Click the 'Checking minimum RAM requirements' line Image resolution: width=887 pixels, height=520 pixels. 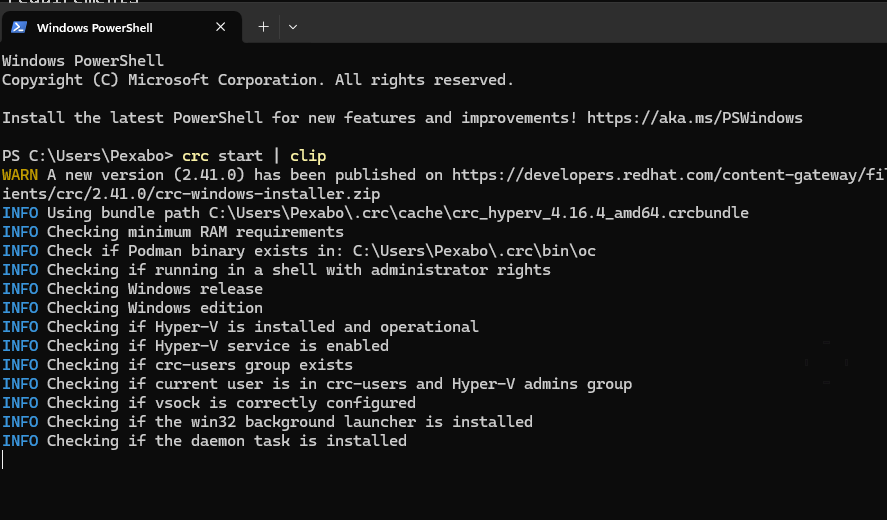[173, 232]
